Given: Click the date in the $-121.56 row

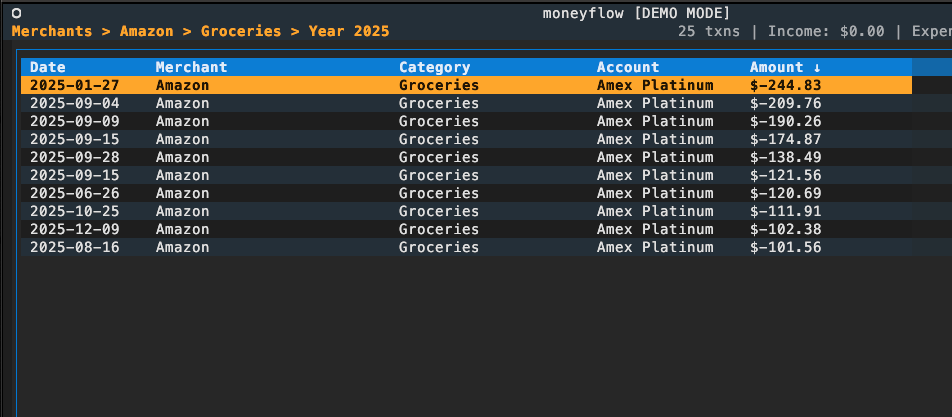Looking at the screenshot, I should click(x=75, y=175).
